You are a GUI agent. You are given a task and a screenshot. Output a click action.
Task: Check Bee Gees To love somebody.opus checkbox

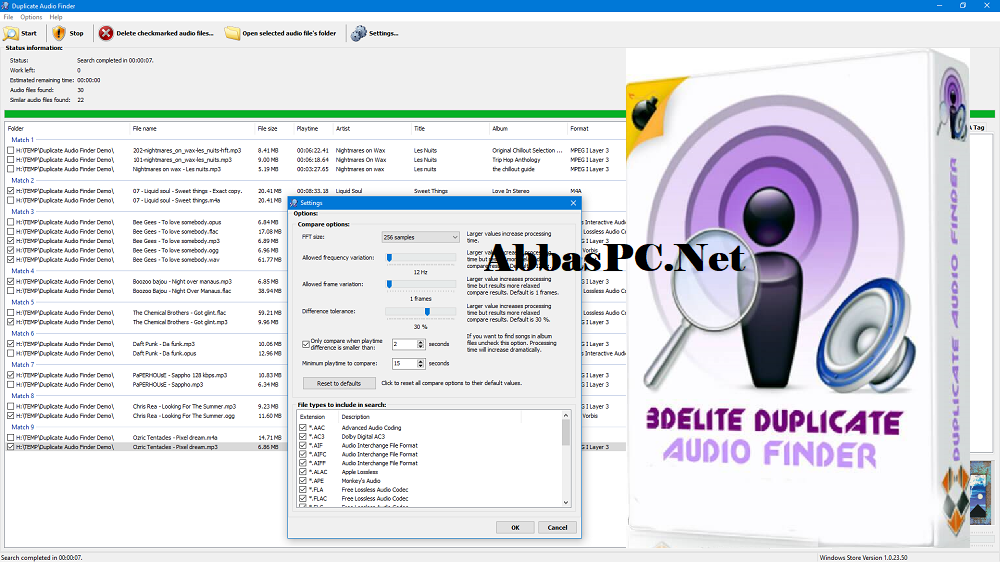(10, 222)
